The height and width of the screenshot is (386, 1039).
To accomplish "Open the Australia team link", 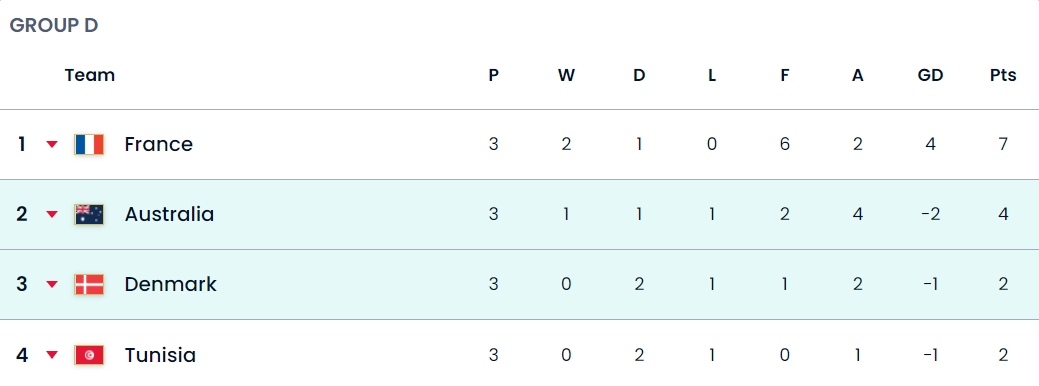I will [x=169, y=215].
